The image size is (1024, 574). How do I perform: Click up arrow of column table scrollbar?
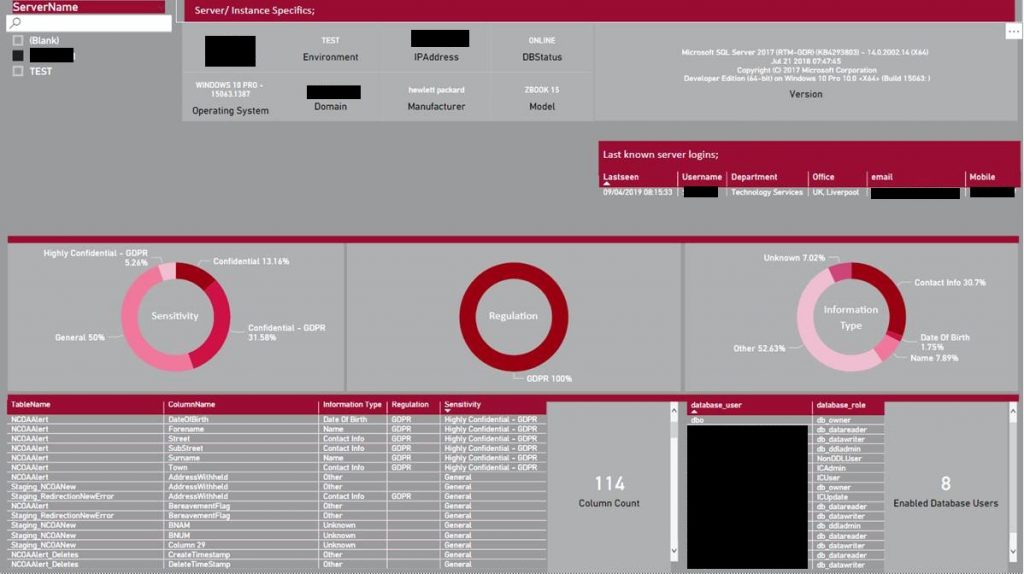click(x=674, y=410)
